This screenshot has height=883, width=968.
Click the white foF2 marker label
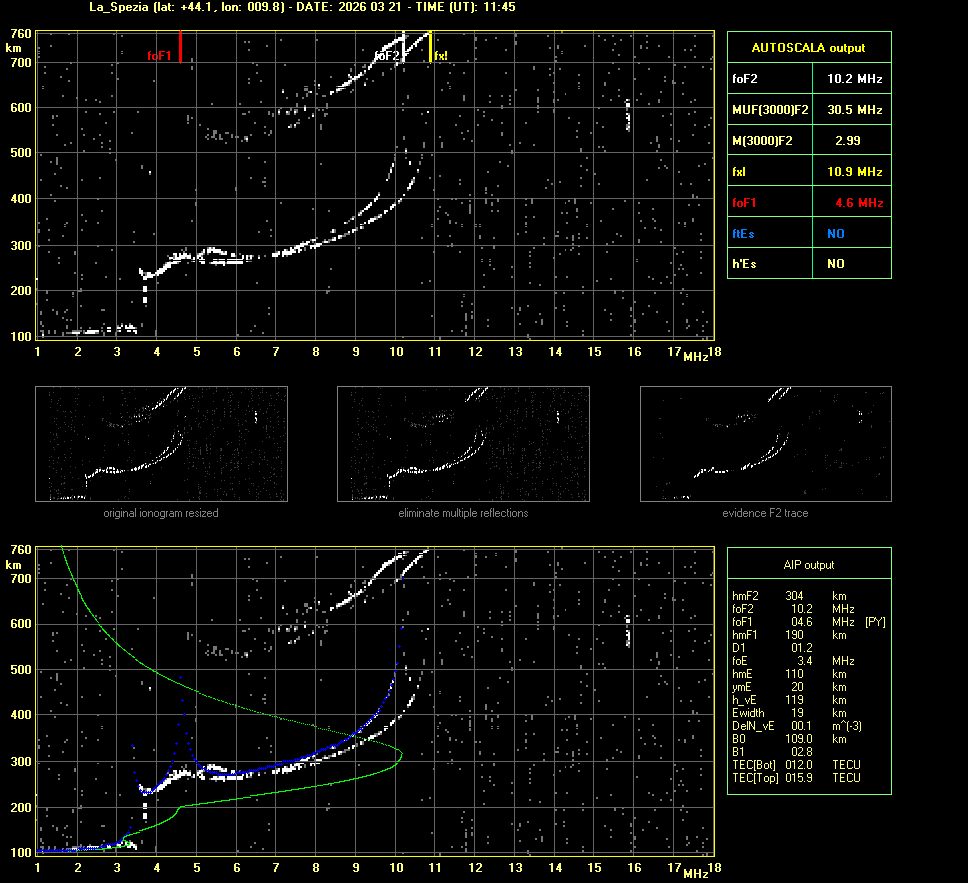pos(387,56)
